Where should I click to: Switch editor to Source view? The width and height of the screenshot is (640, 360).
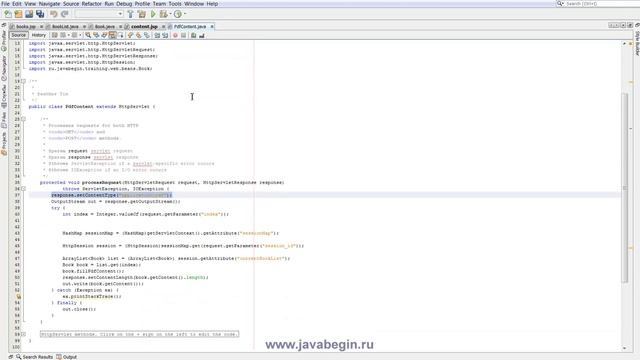pyautogui.click(x=18, y=36)
